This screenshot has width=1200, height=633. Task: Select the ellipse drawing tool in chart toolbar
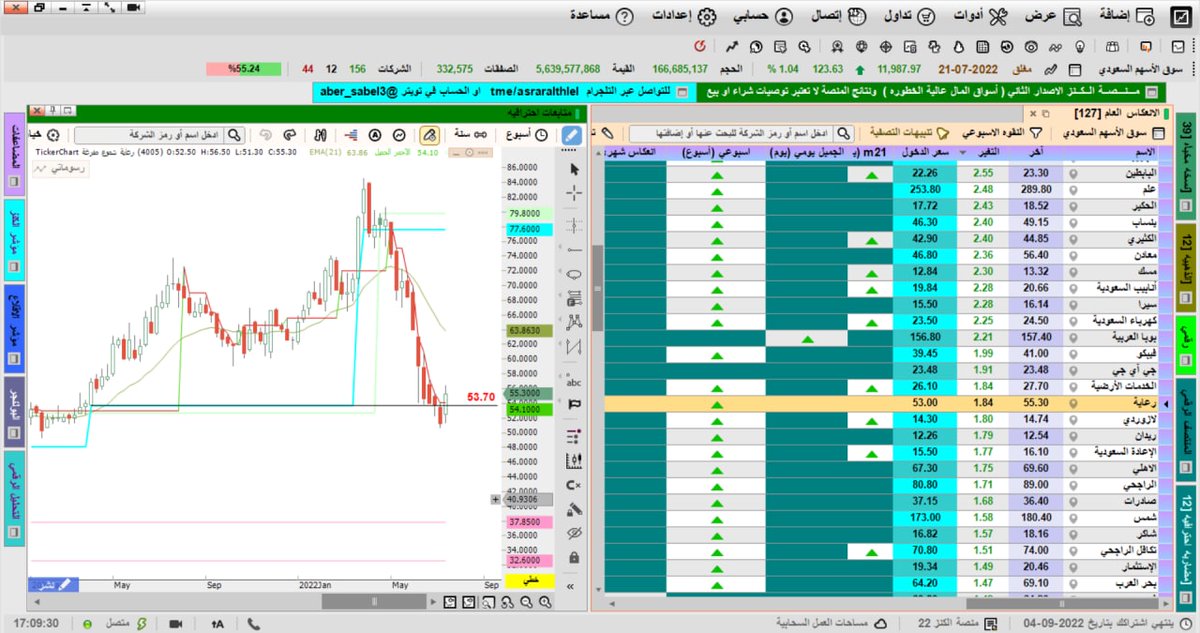tap(574, 273)
